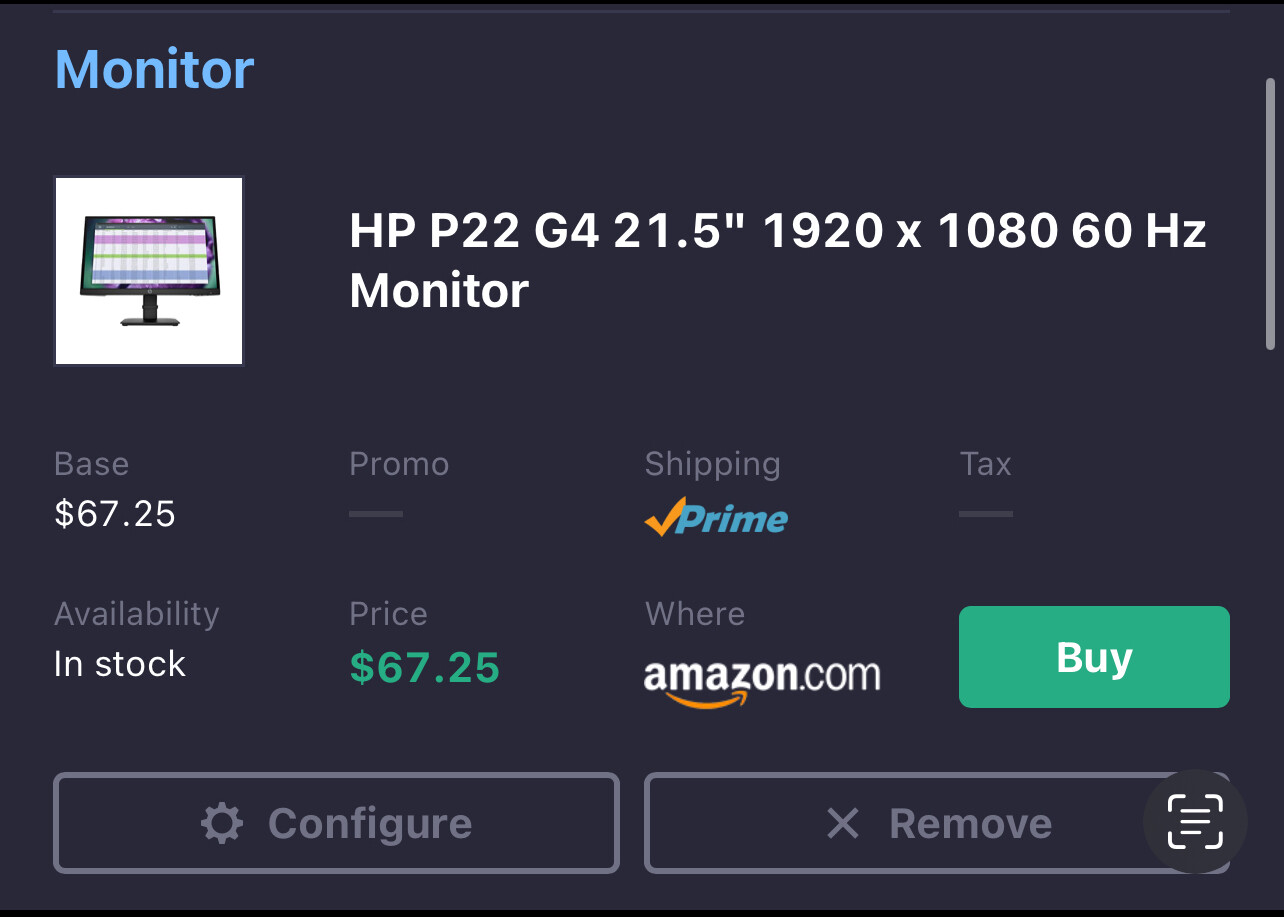
Task: Click the Tax dash placeholder
Action: click(x=986, y=514)
